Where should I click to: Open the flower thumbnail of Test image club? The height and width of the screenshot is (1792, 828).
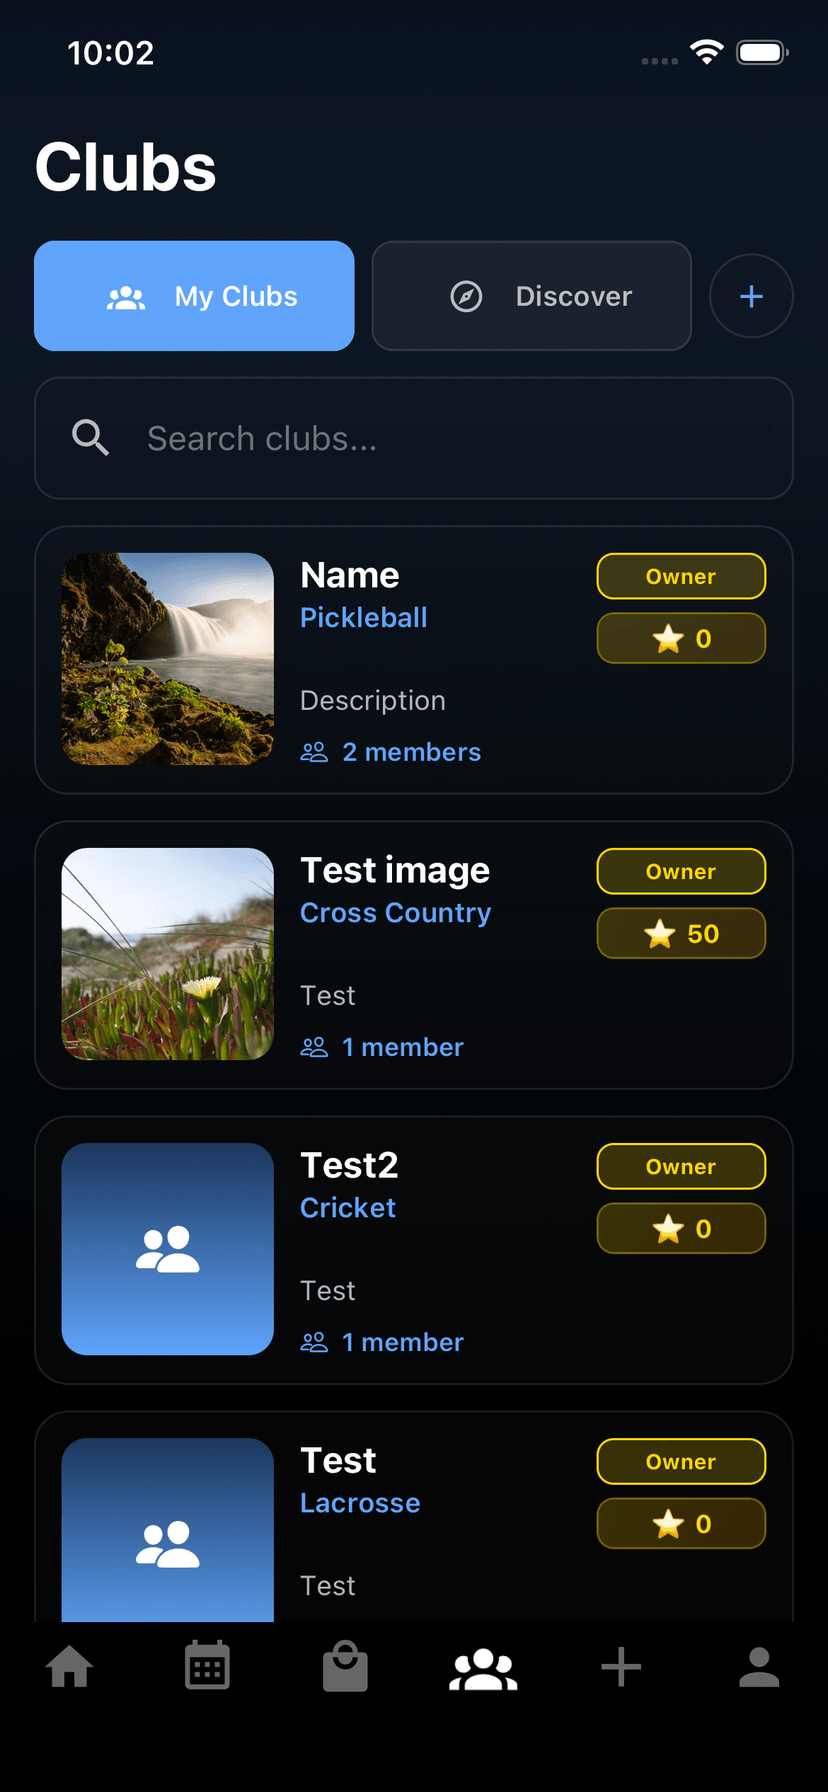coord(168,954)
